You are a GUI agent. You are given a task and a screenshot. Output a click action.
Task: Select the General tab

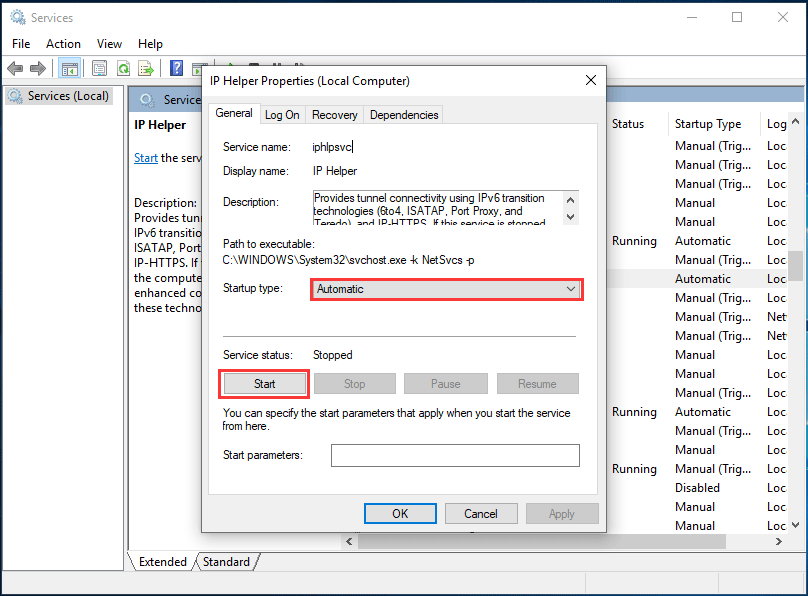(x=234, y=114)
